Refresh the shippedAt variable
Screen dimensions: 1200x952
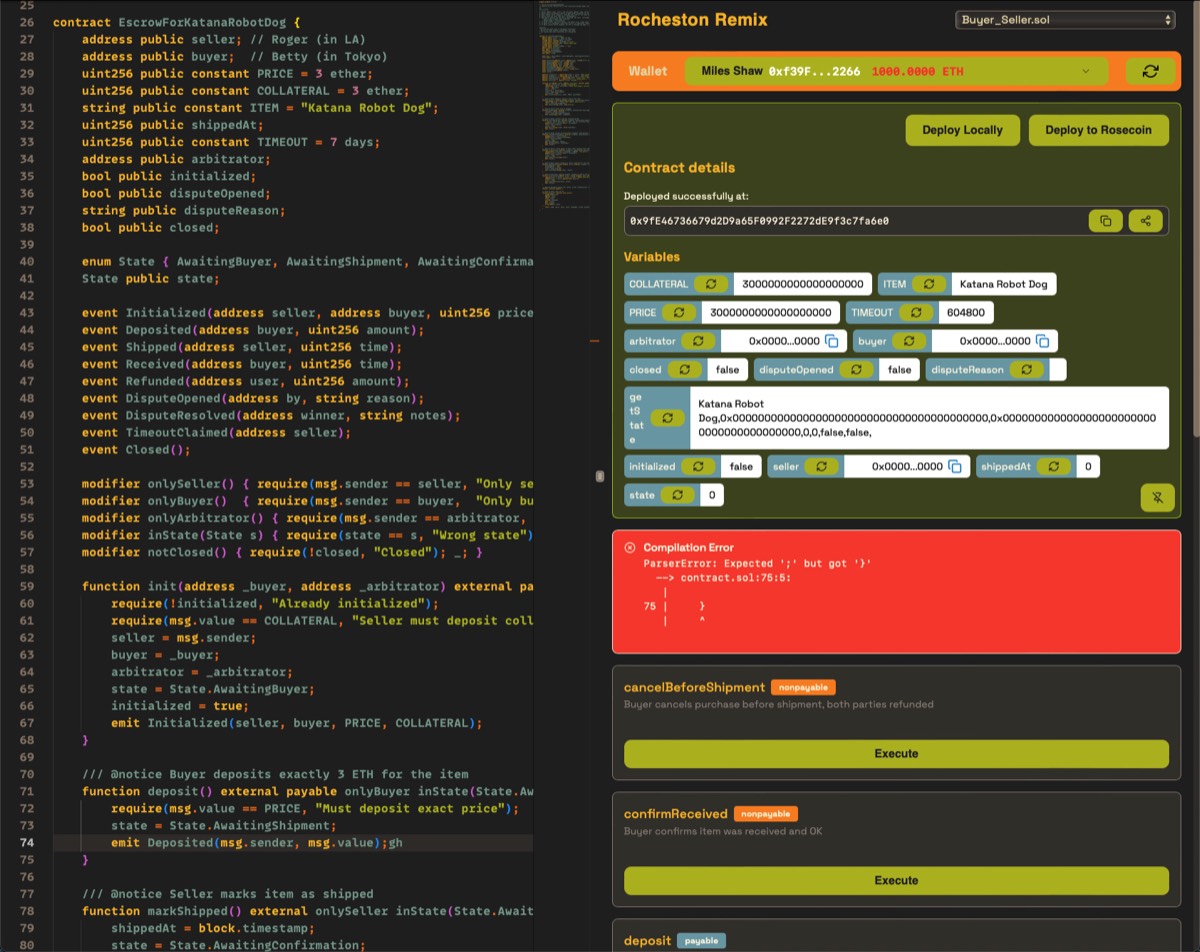[1052, 466]
